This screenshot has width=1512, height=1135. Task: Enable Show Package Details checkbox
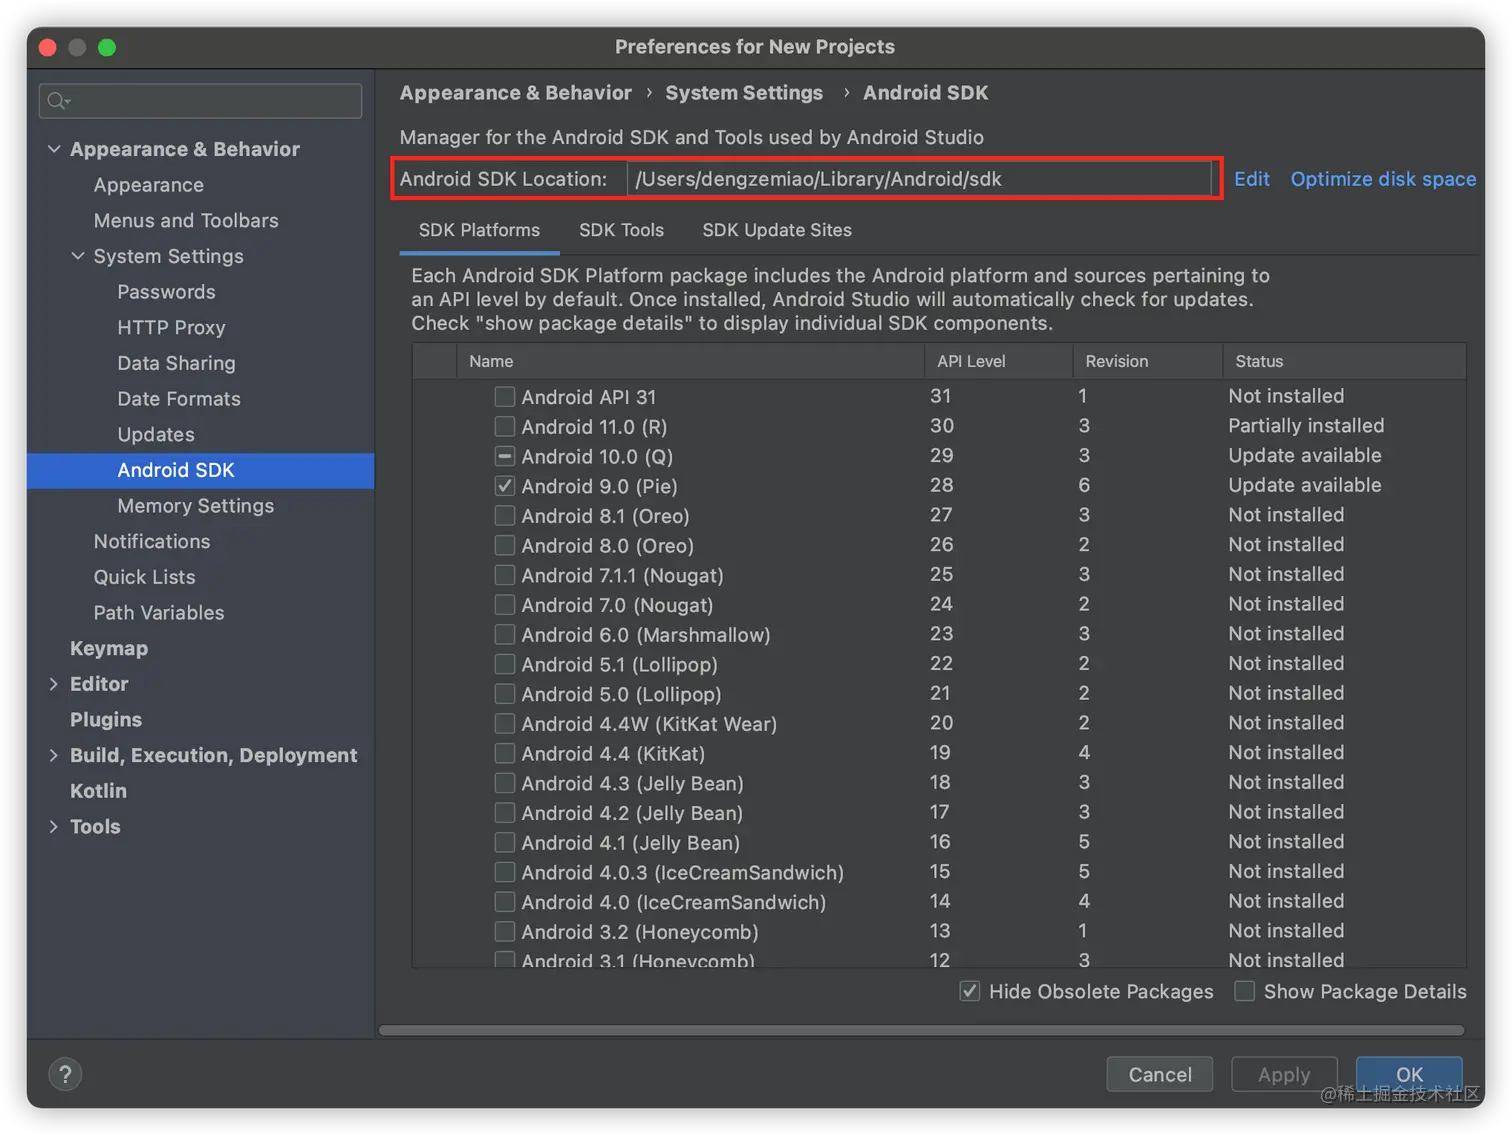click(1245, 991)
